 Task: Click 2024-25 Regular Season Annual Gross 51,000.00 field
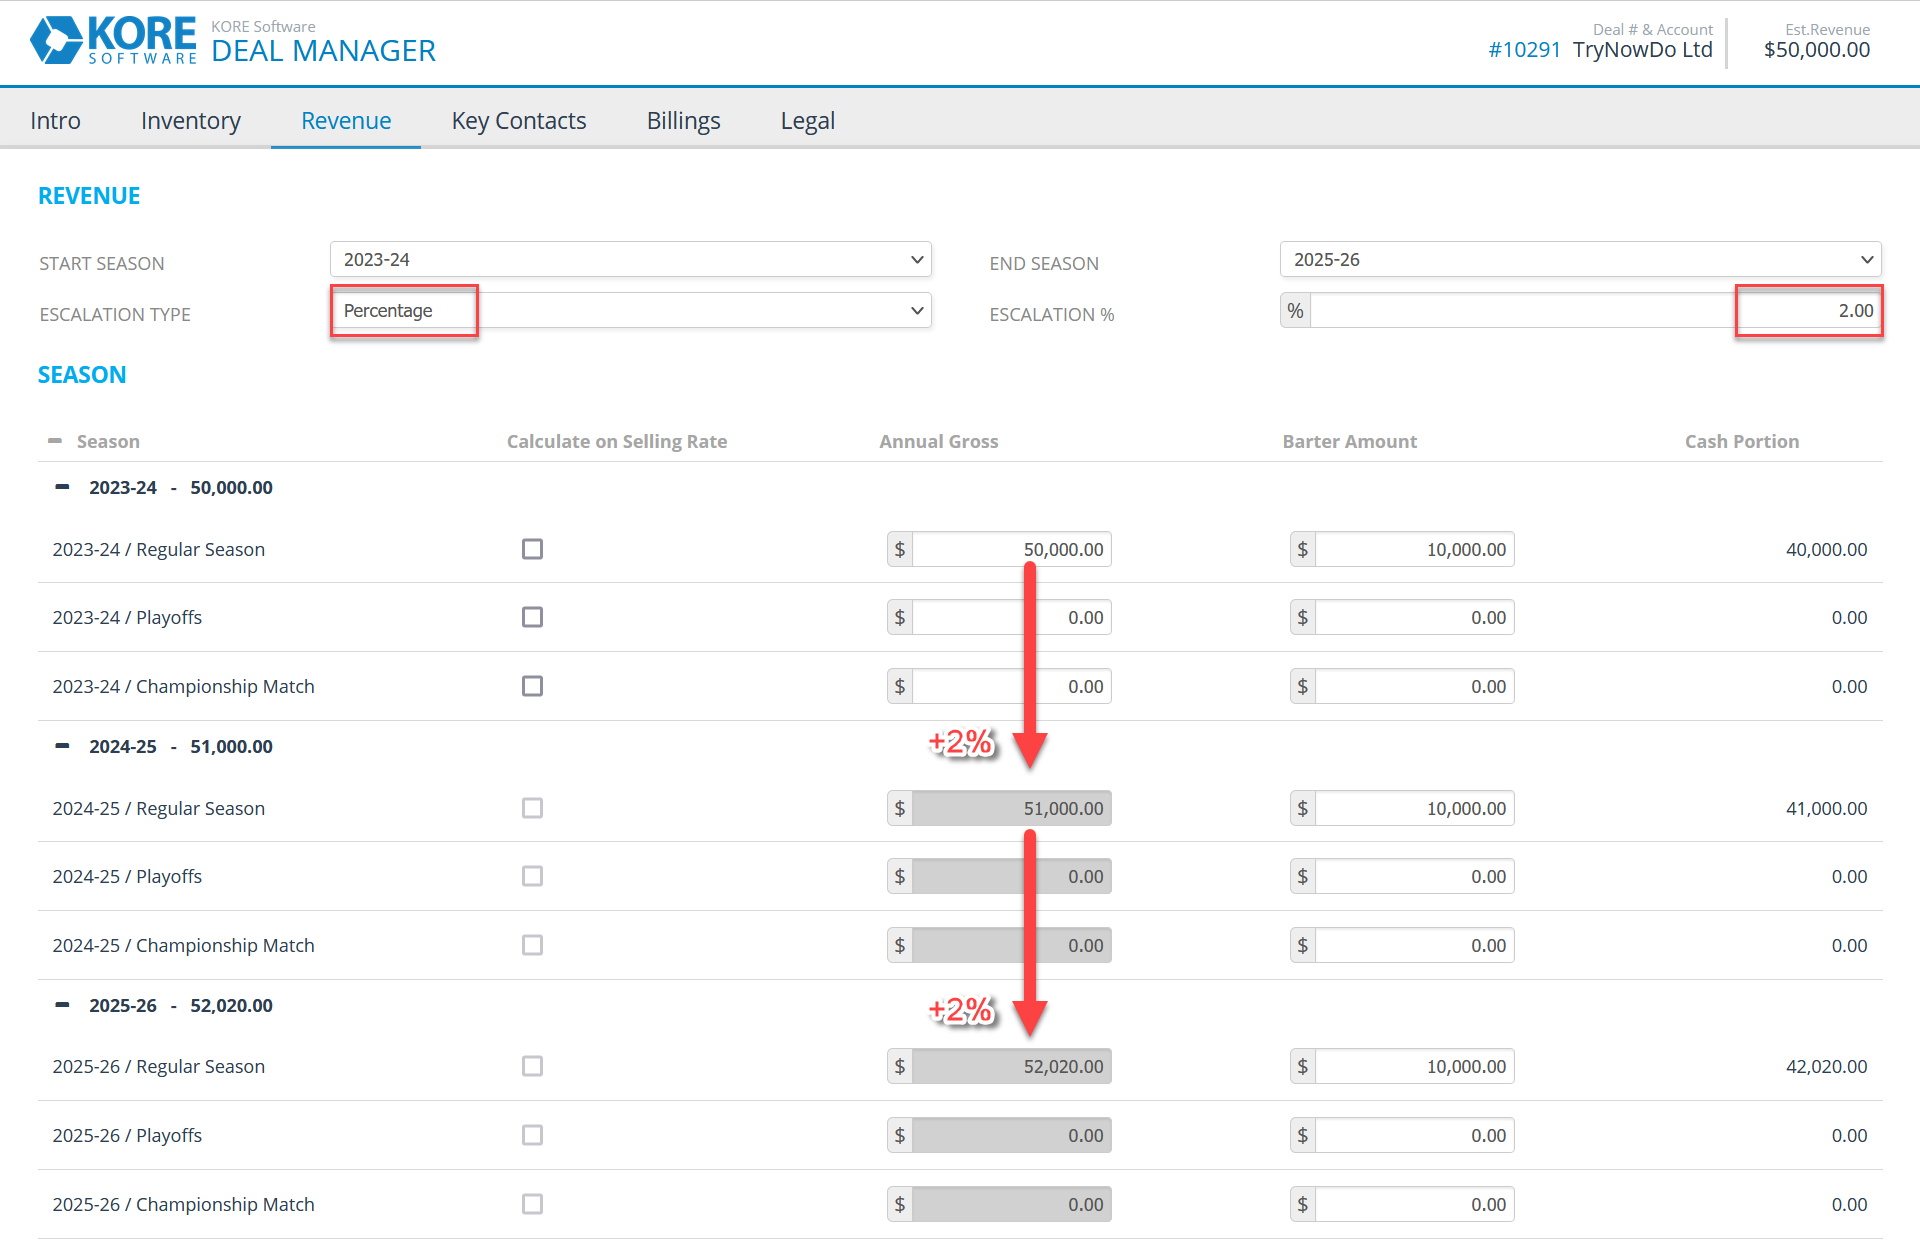pyautogui.click(x=1012, y=808)
